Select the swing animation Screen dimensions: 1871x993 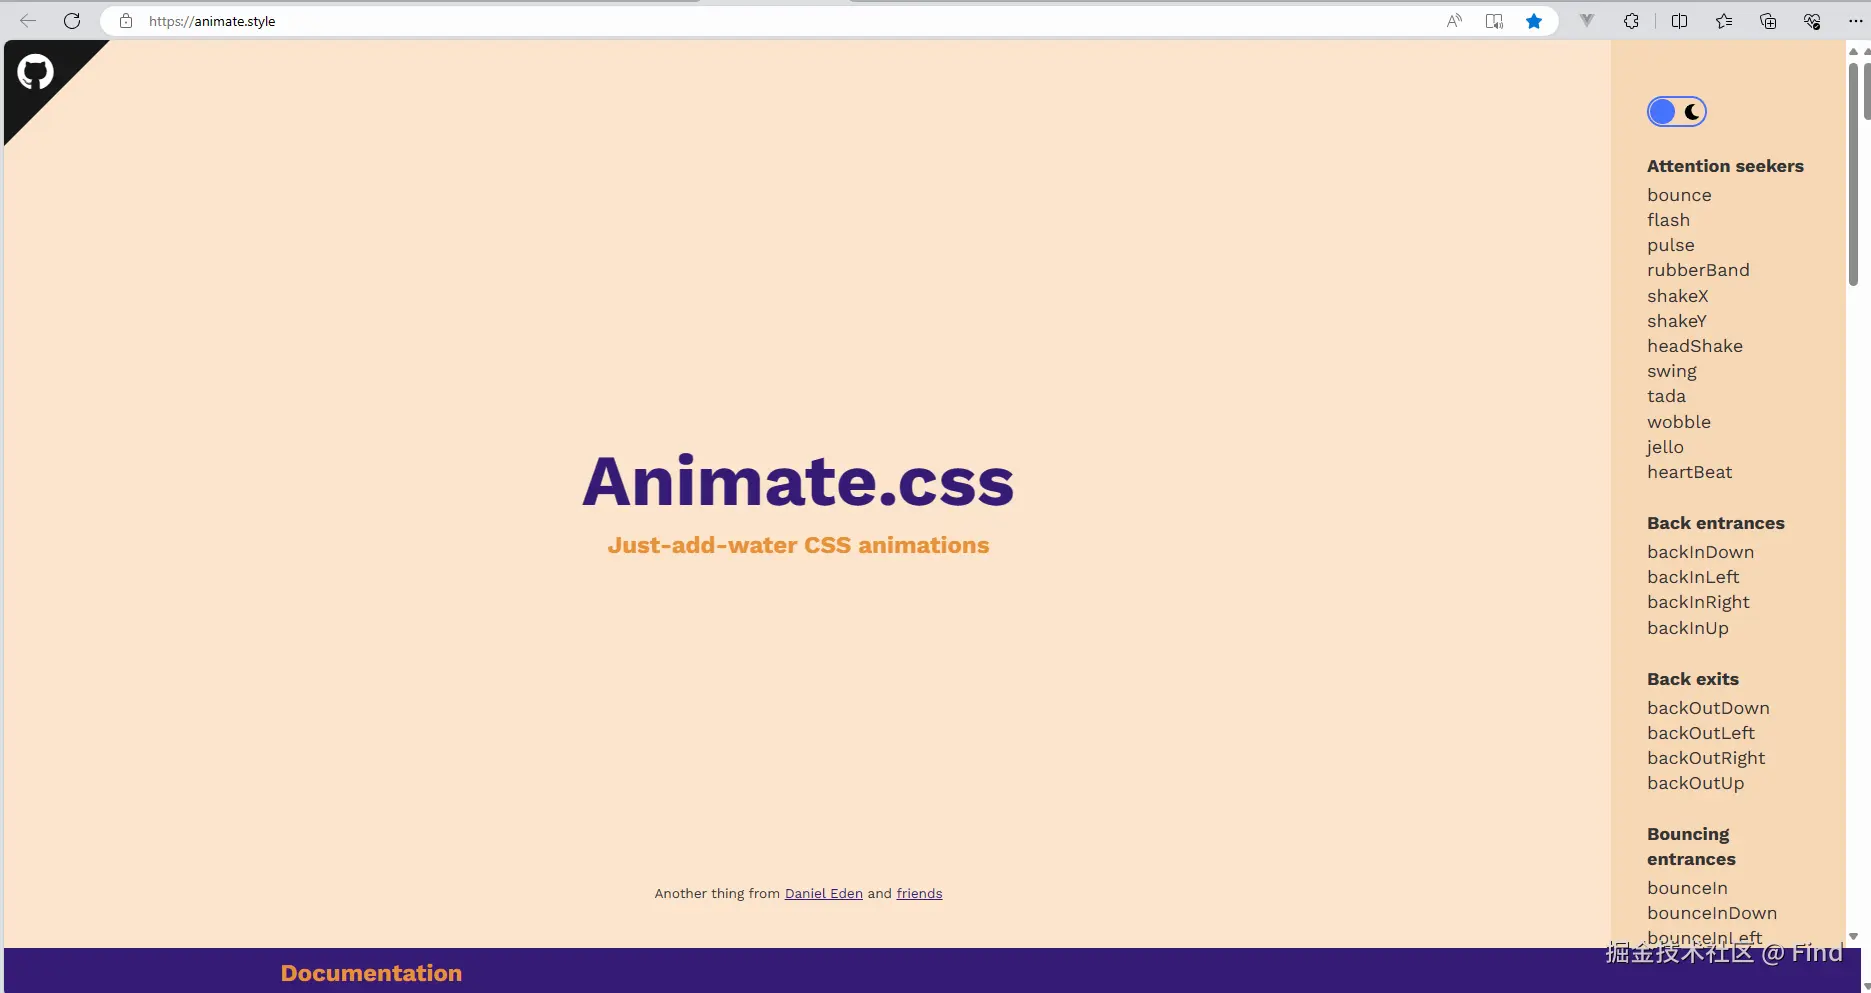pyautogui.click(x=1672, y=371)
